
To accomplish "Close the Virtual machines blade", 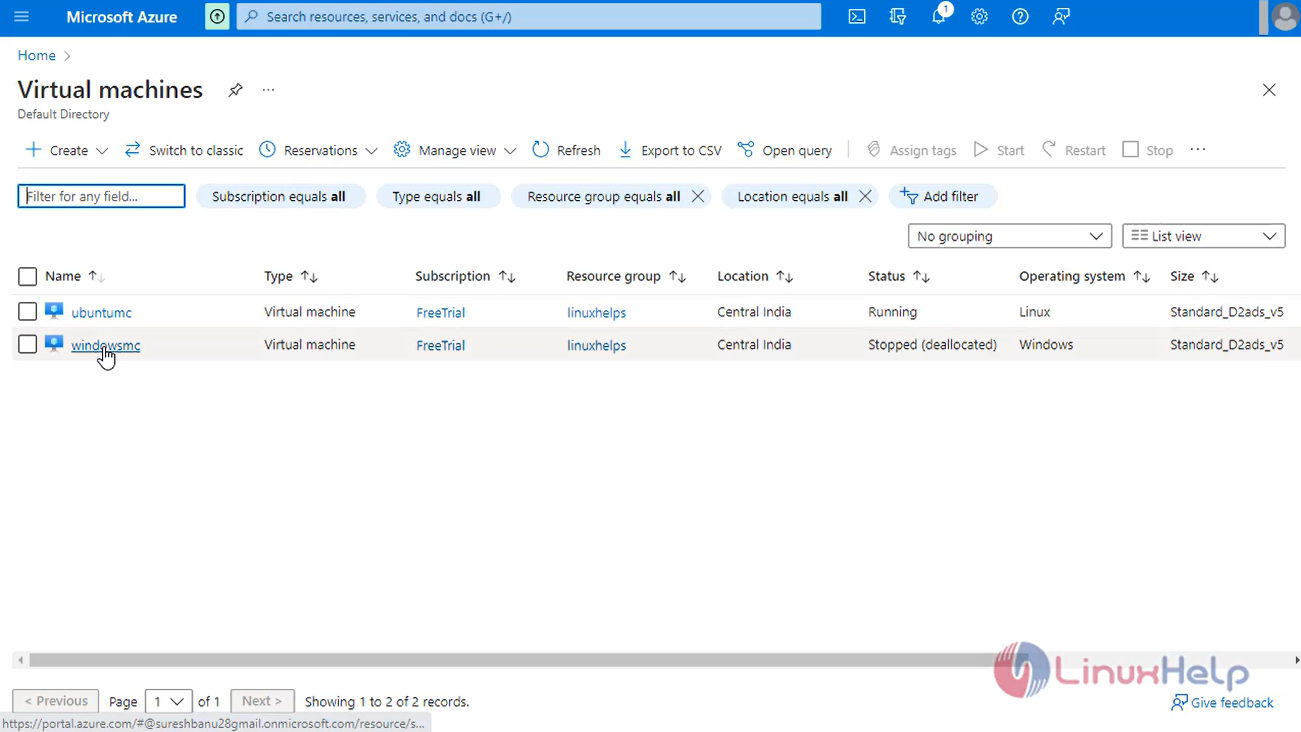I will (x=1269, y=90).
